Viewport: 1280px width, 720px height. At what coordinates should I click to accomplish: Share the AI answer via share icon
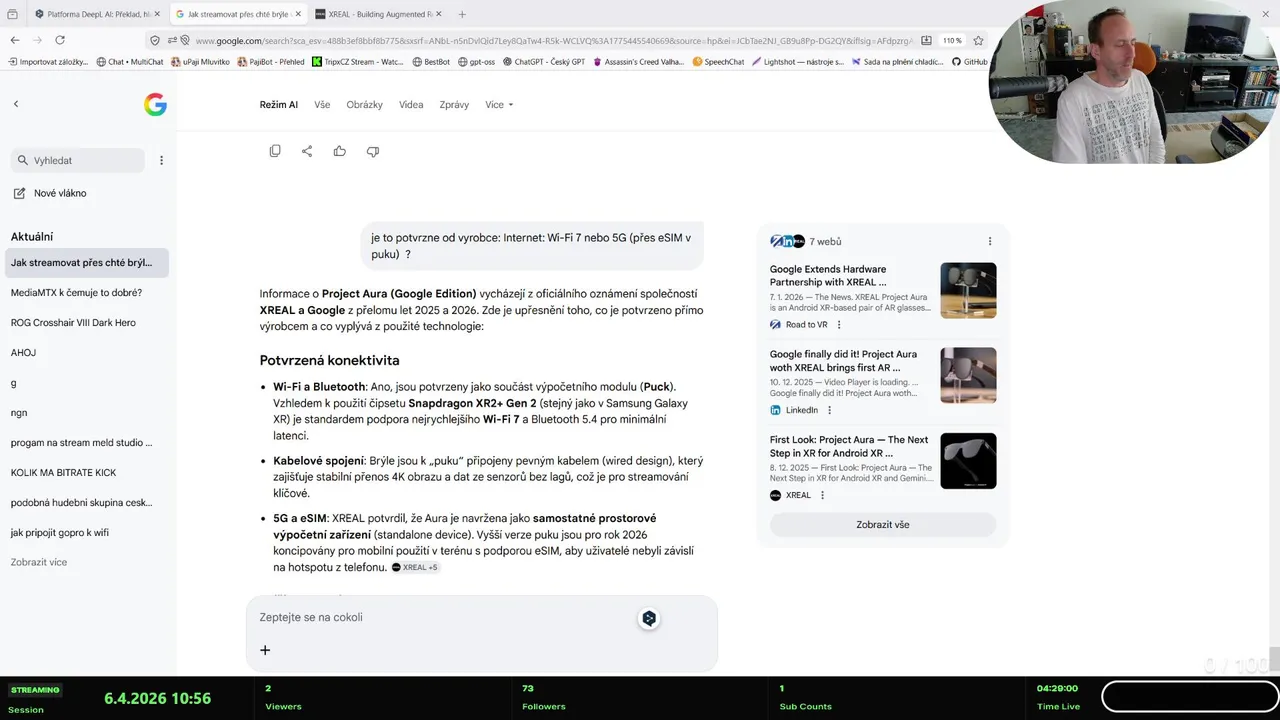click(307, 151)
